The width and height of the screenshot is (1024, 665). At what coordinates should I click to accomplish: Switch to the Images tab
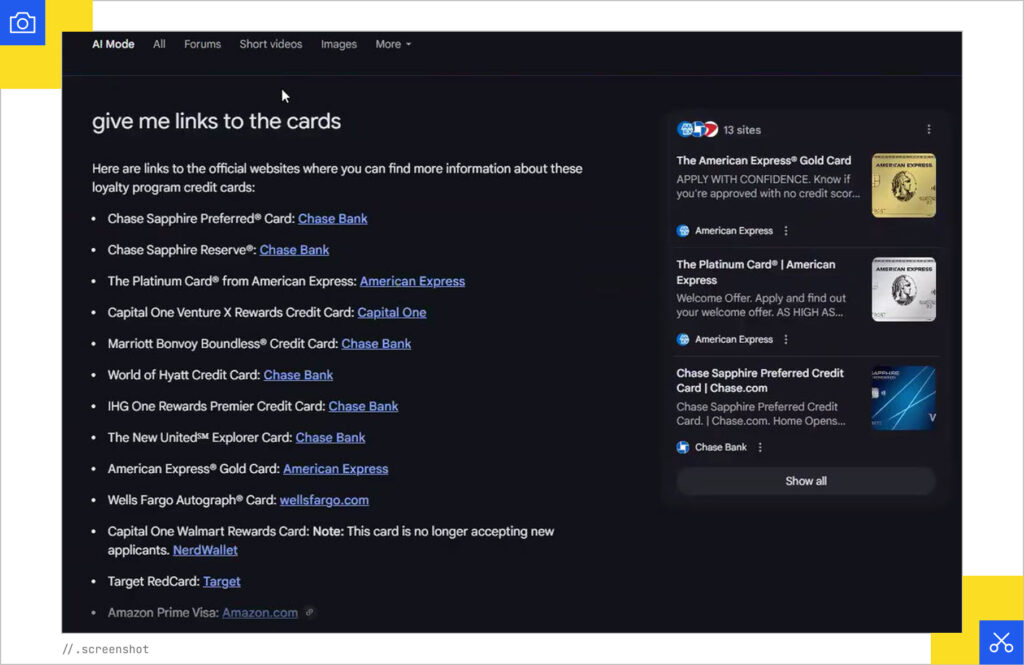(339, 44)
